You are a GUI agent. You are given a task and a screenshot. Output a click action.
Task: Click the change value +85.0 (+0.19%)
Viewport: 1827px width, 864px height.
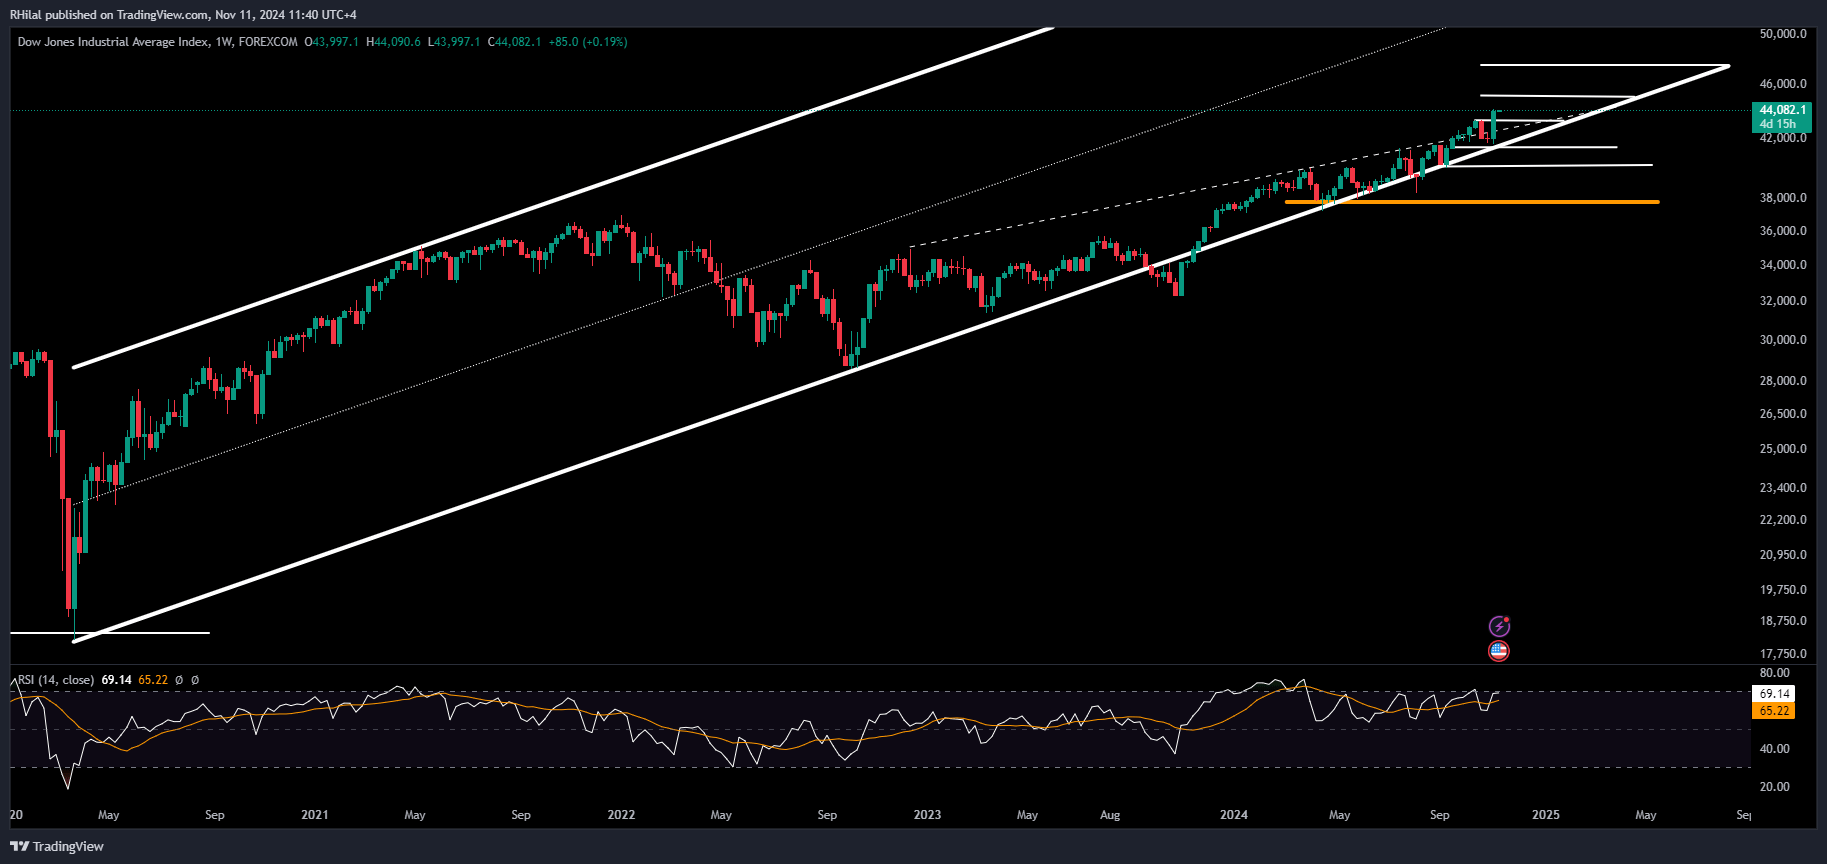(x=588, y=42)
